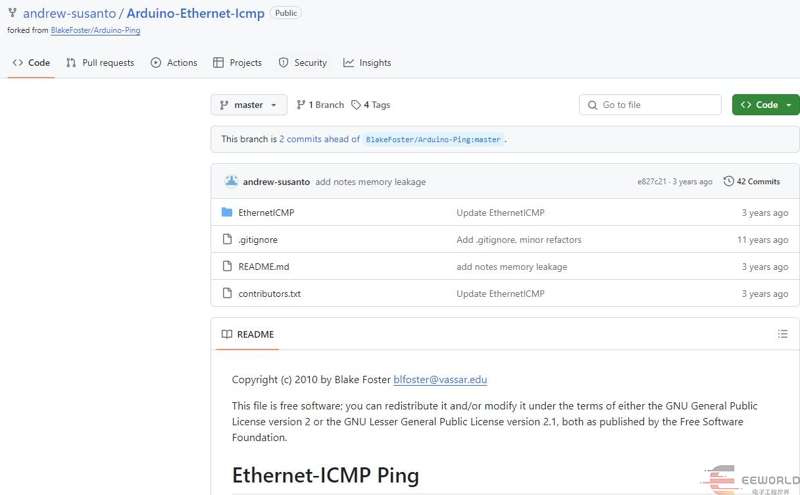The image size is (800, 495).
Task: Click the blfoster@vassar.edu email link
Action: coord(440,380)
